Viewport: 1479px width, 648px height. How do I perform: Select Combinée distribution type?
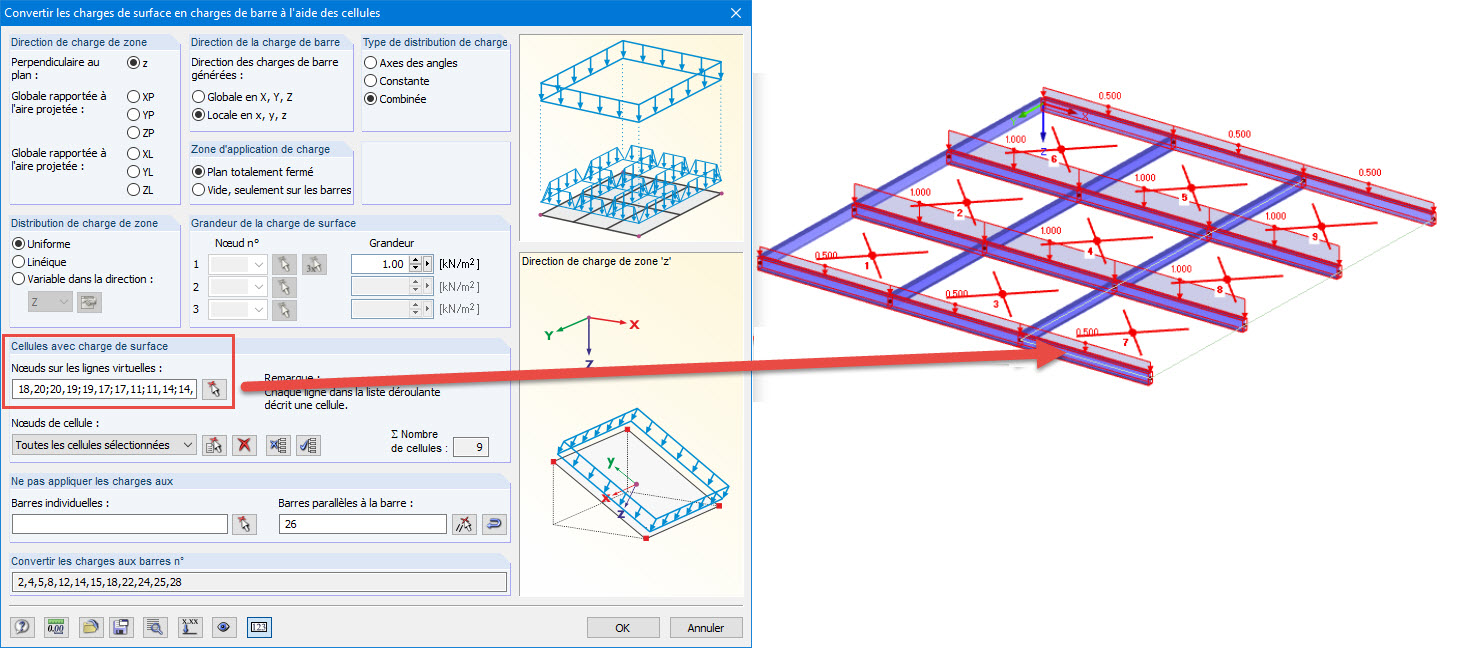371,99
